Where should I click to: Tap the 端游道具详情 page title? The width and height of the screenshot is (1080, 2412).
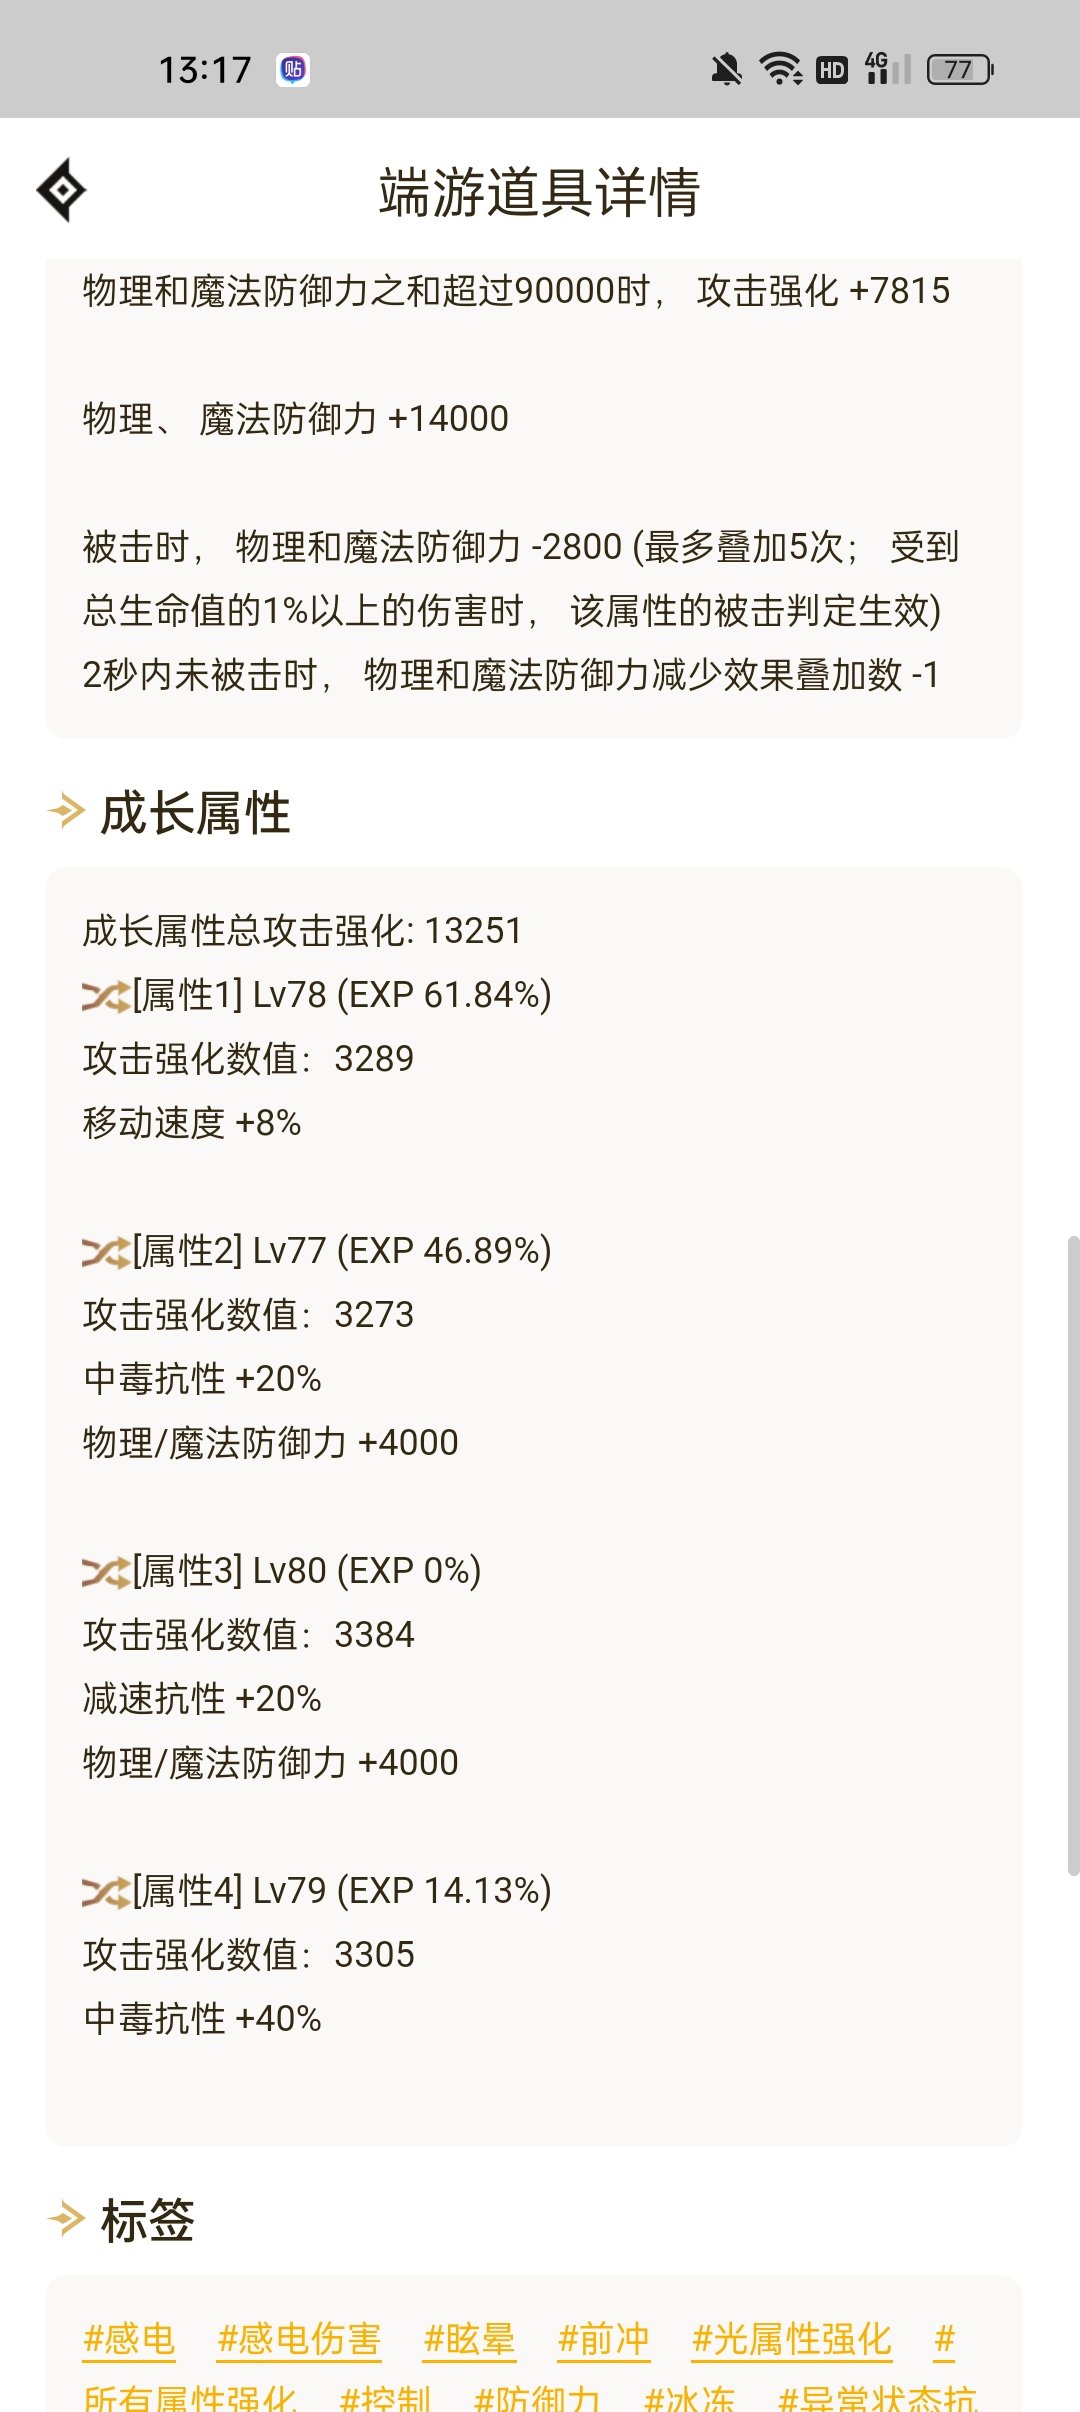[540, 192]
